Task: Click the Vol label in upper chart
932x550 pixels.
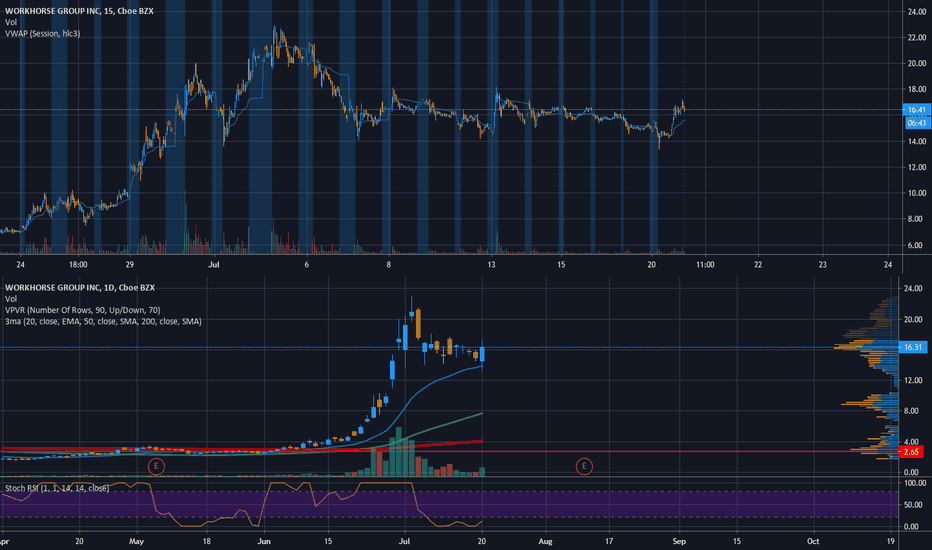Action: 11,22
